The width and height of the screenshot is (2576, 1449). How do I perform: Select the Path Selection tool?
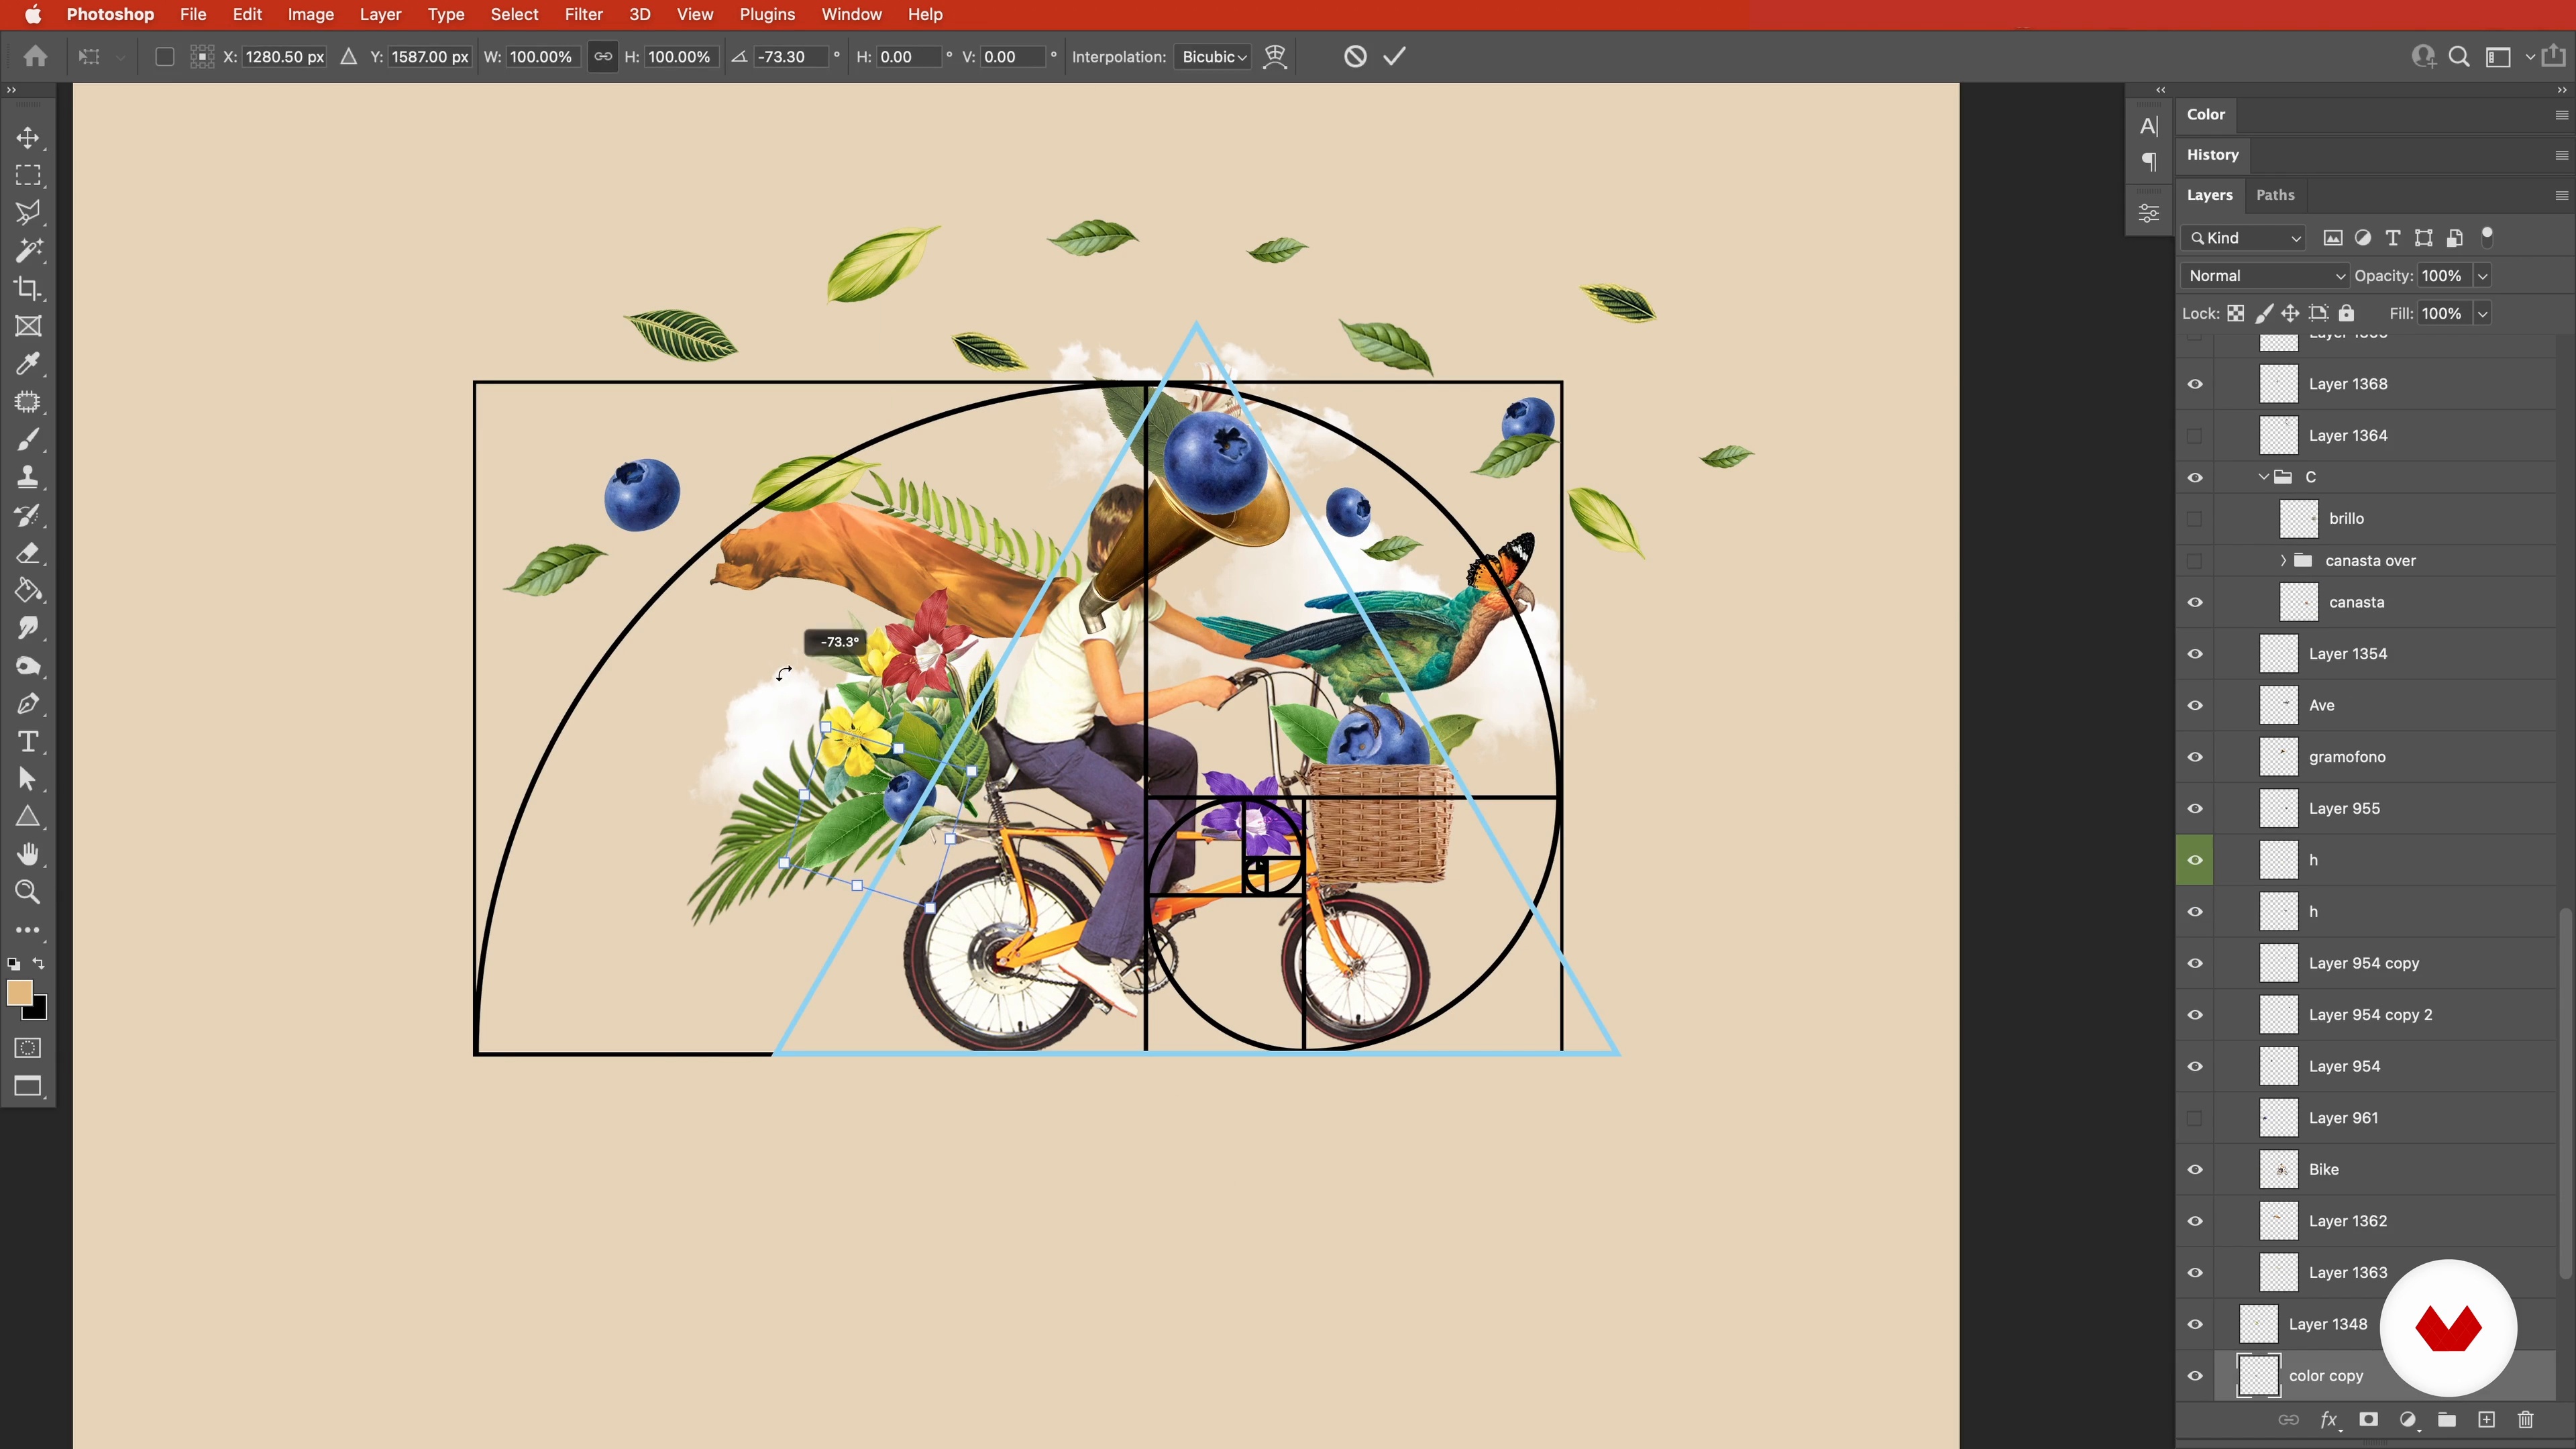point(28,779)
